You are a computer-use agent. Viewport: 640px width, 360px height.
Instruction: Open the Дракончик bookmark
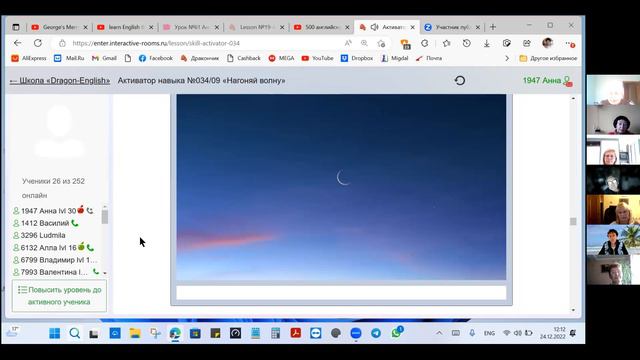[x=200, y=58]
